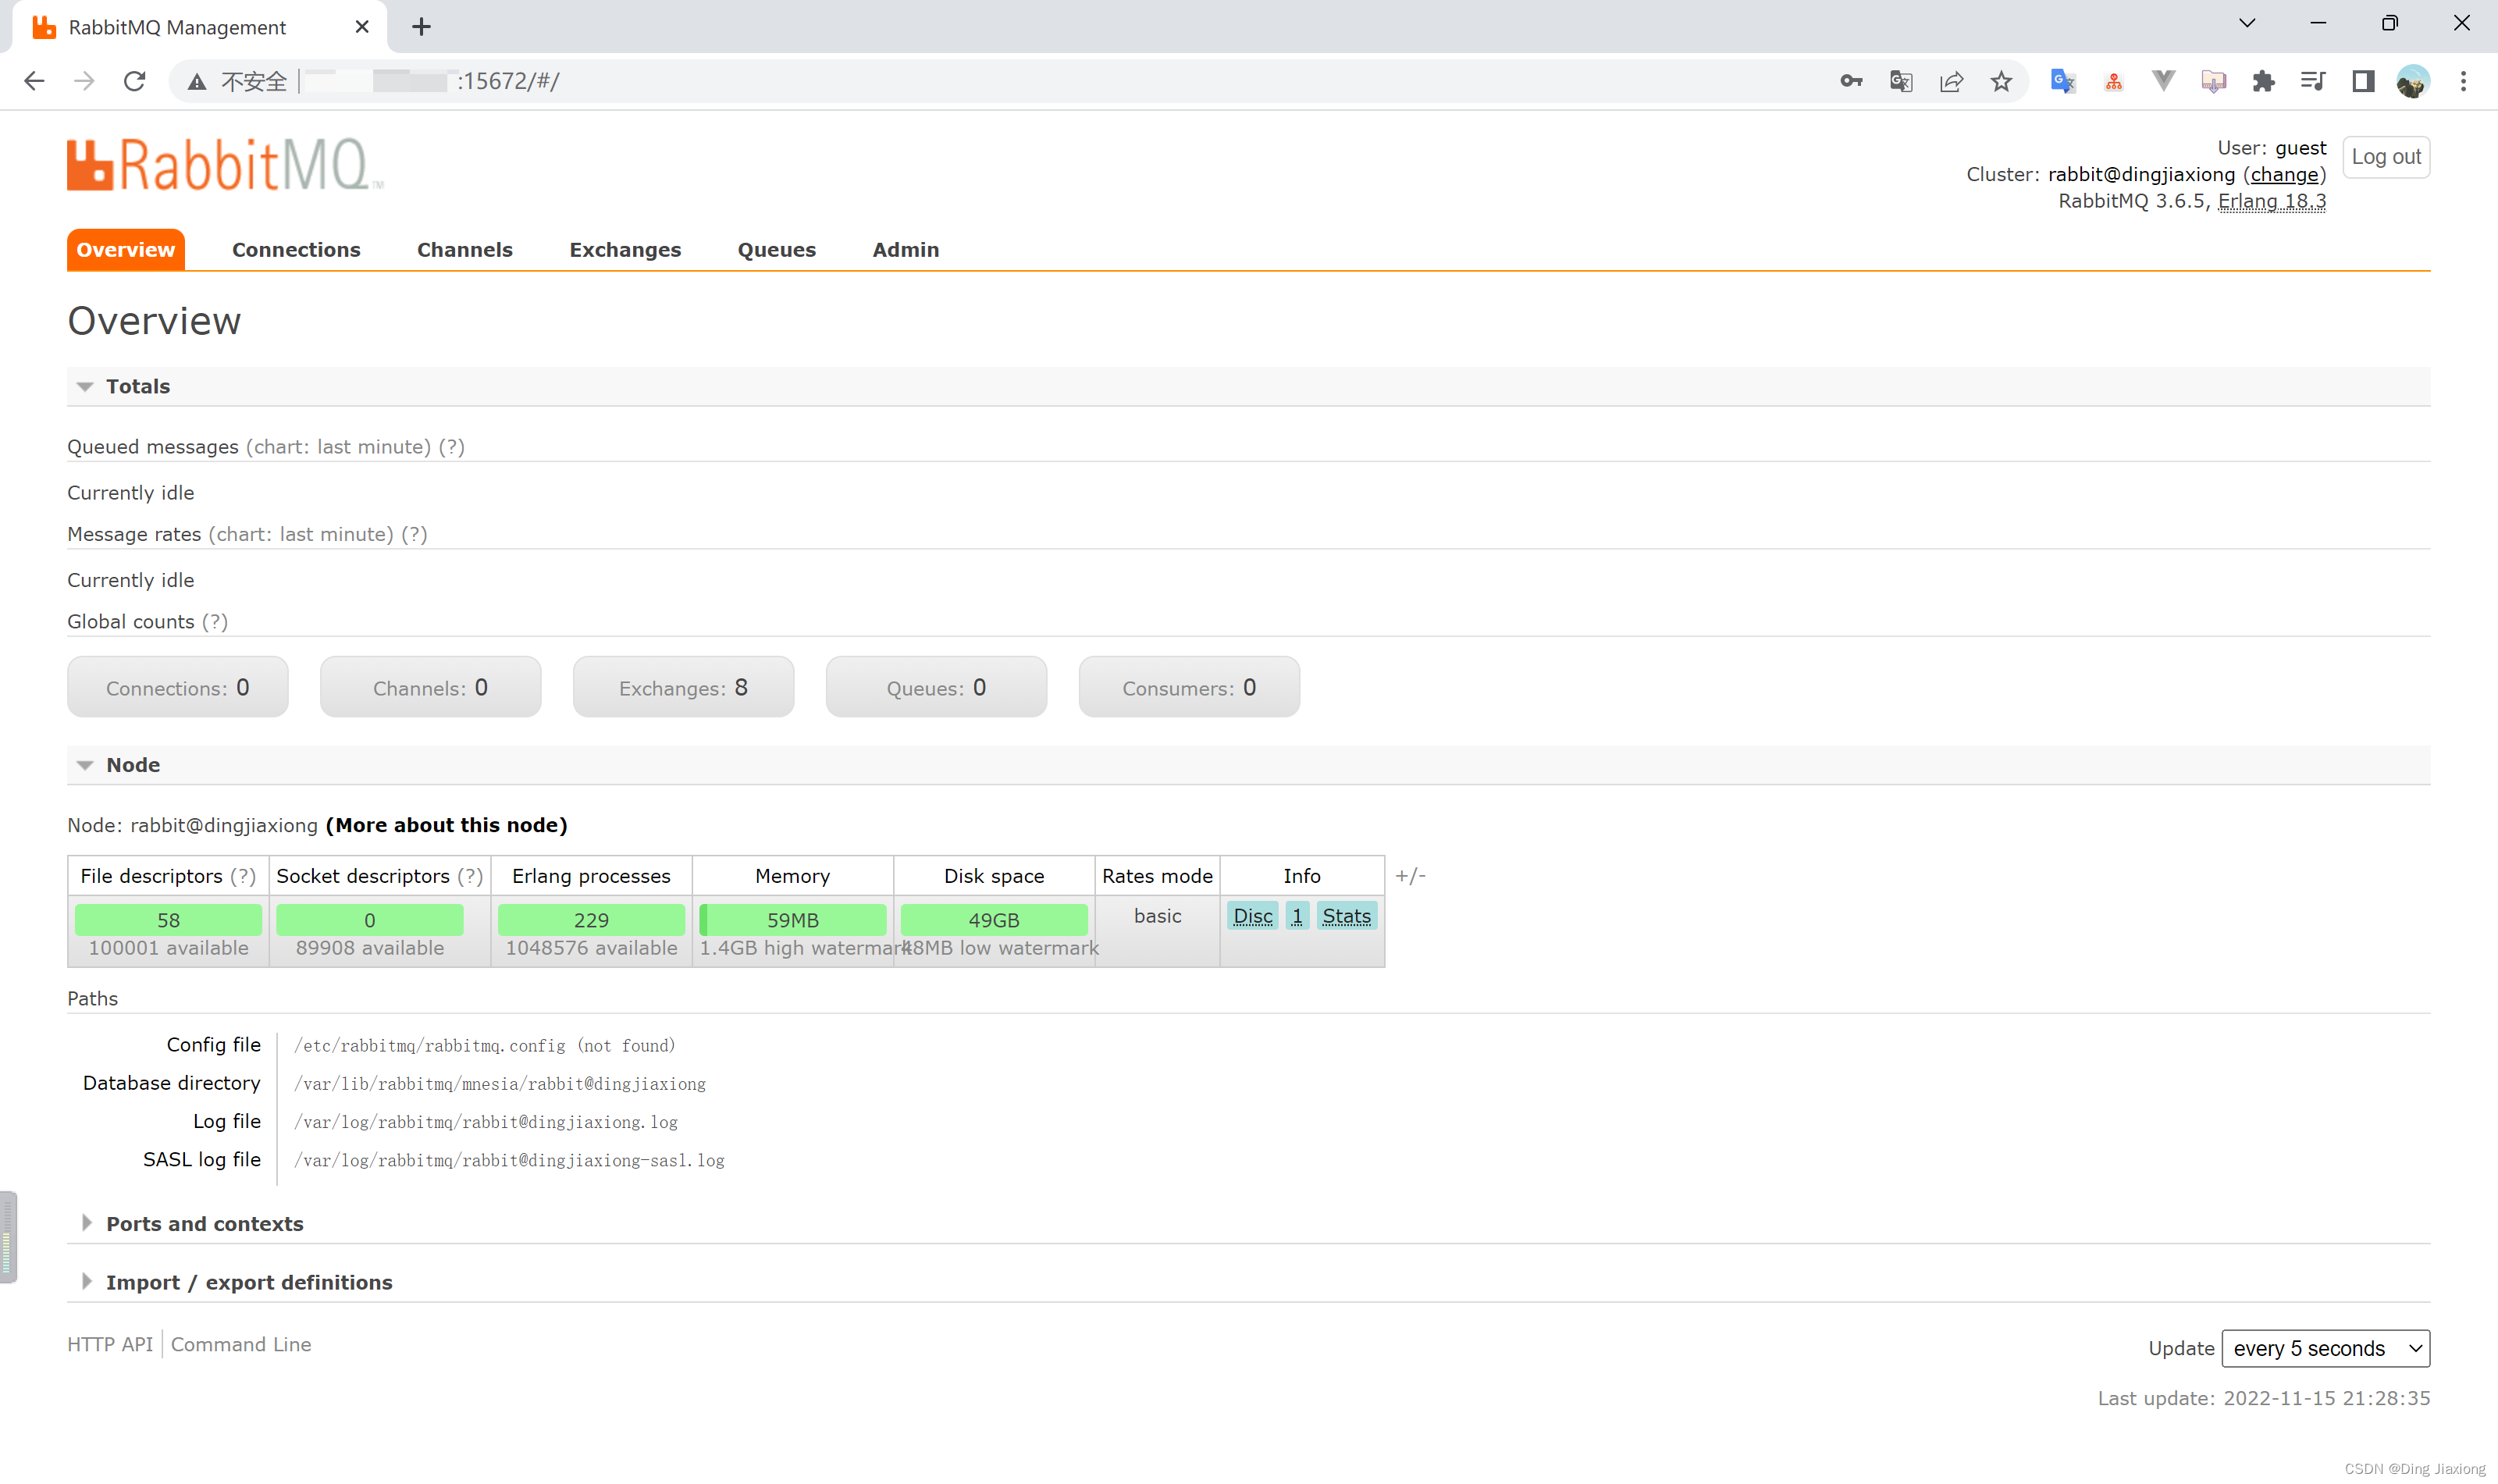The image size is (2498, 1484).
Task: Click the cluster name change link
Action: (2284, 175)
